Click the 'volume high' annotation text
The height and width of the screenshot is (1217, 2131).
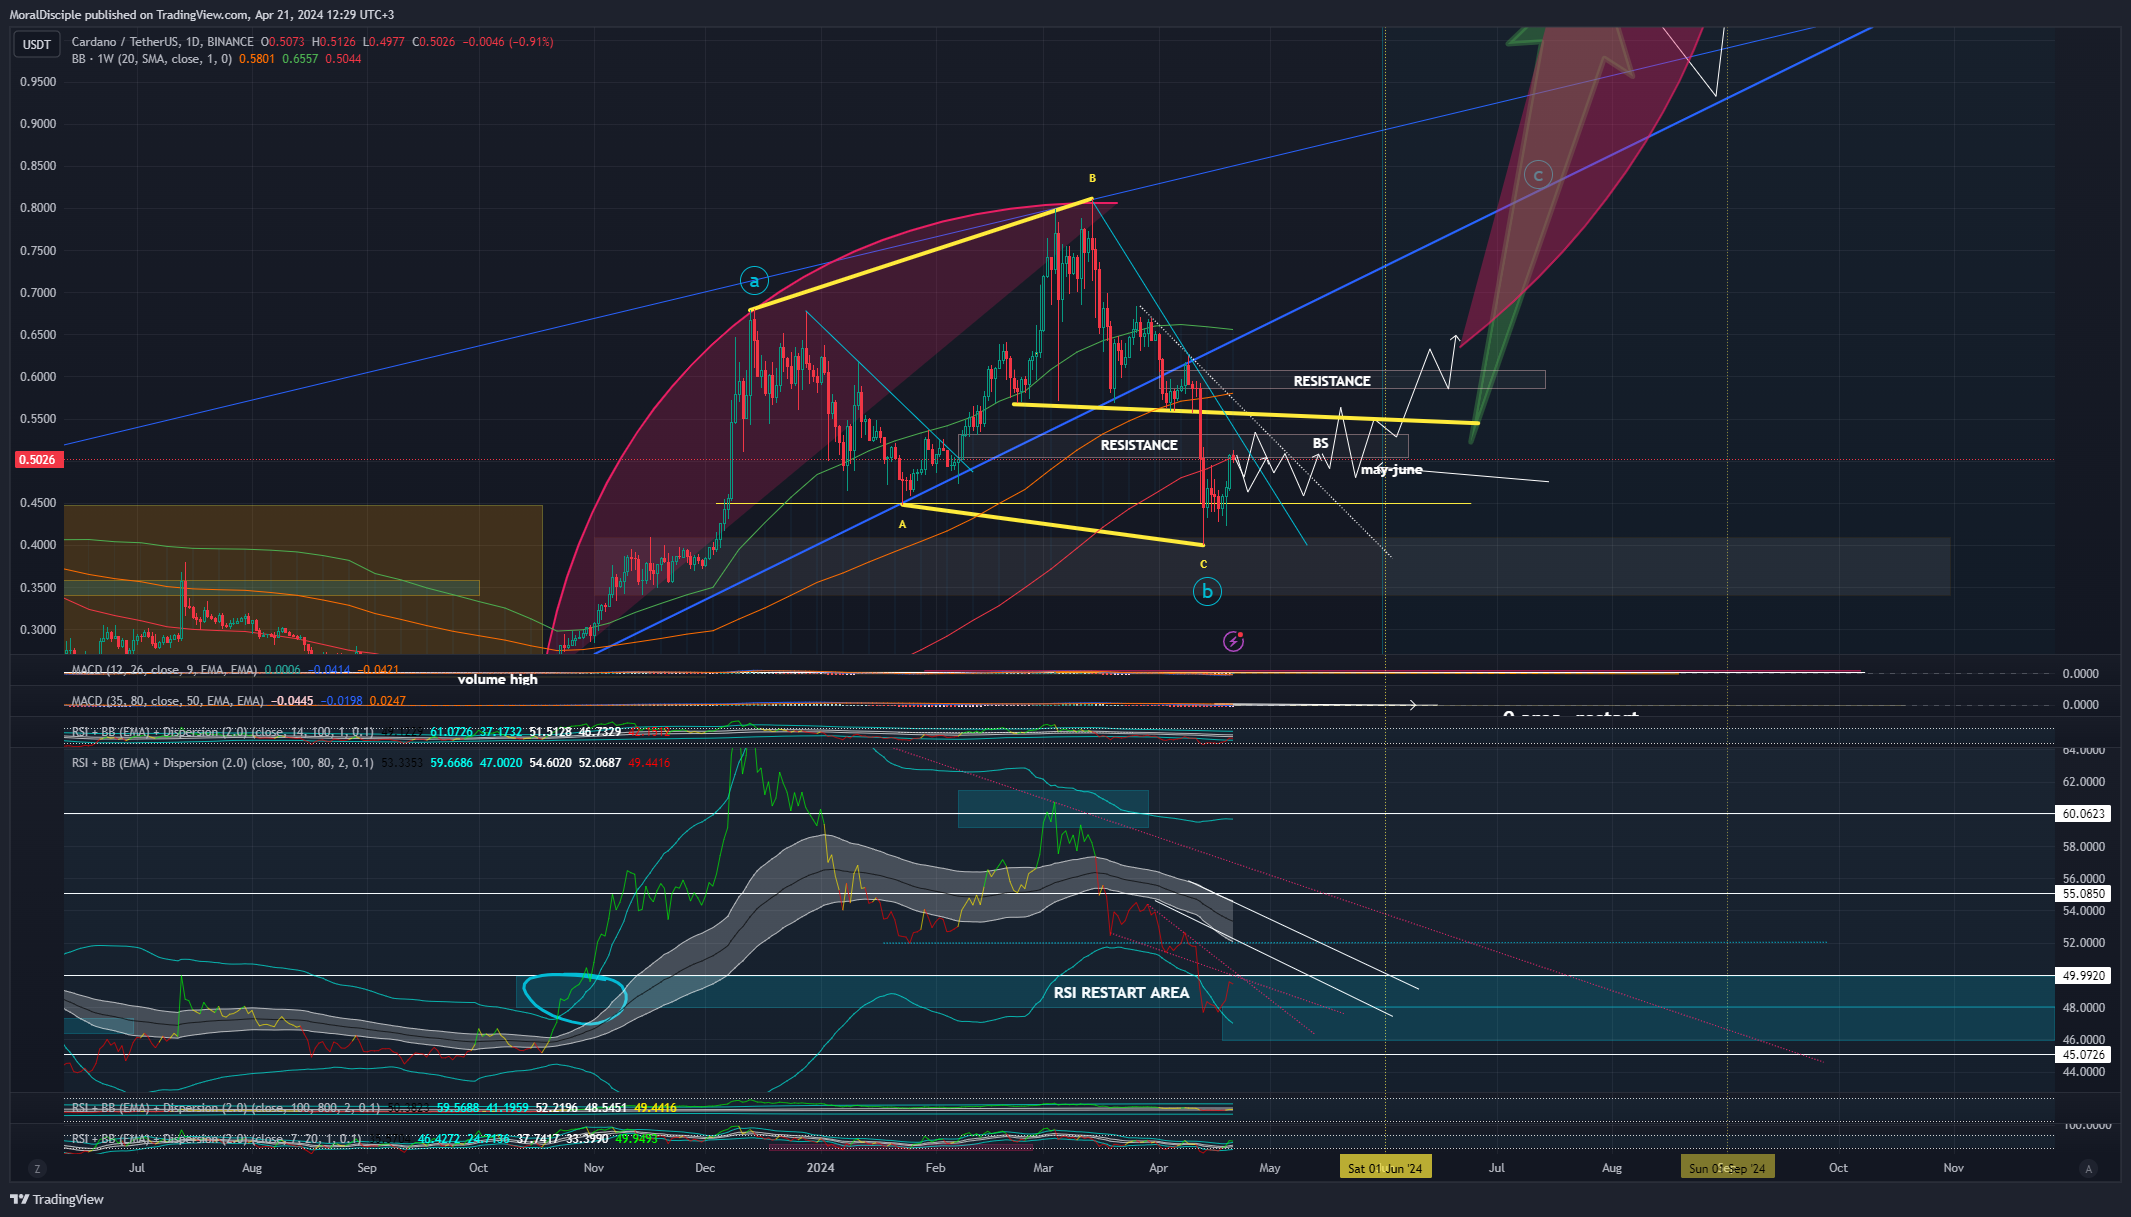pyautogui.click(x=498, y=680)
